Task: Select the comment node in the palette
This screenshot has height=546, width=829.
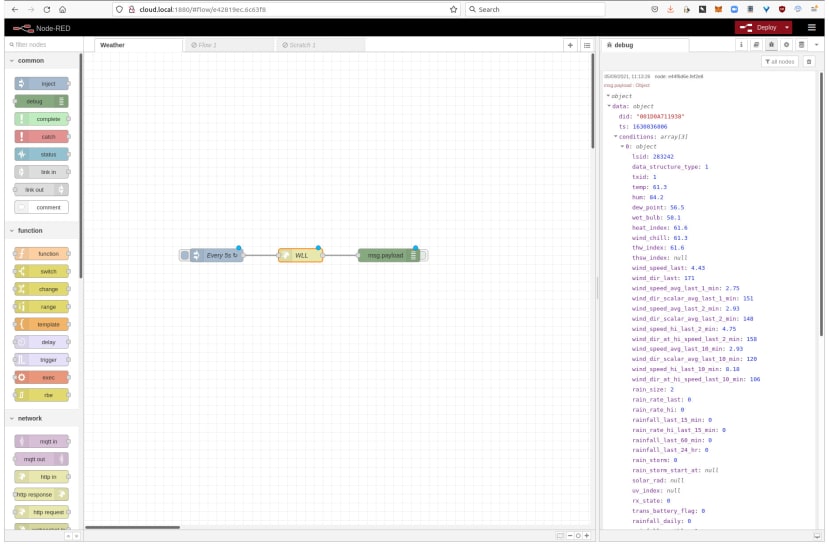Action: (42, 207)
